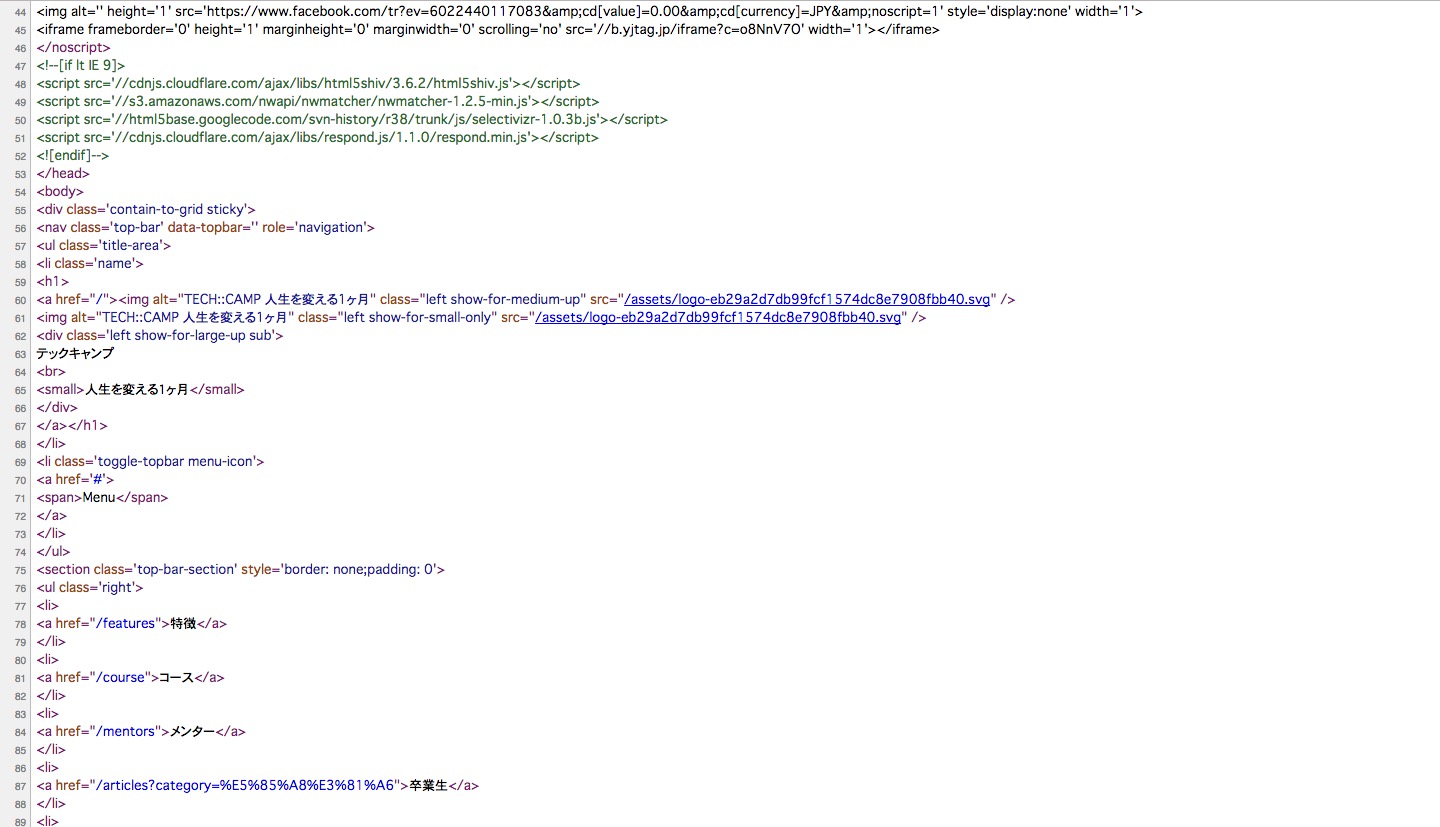Click the Menu span text
The height and width of the screenshot is (827, 1440).
(99, 497)
